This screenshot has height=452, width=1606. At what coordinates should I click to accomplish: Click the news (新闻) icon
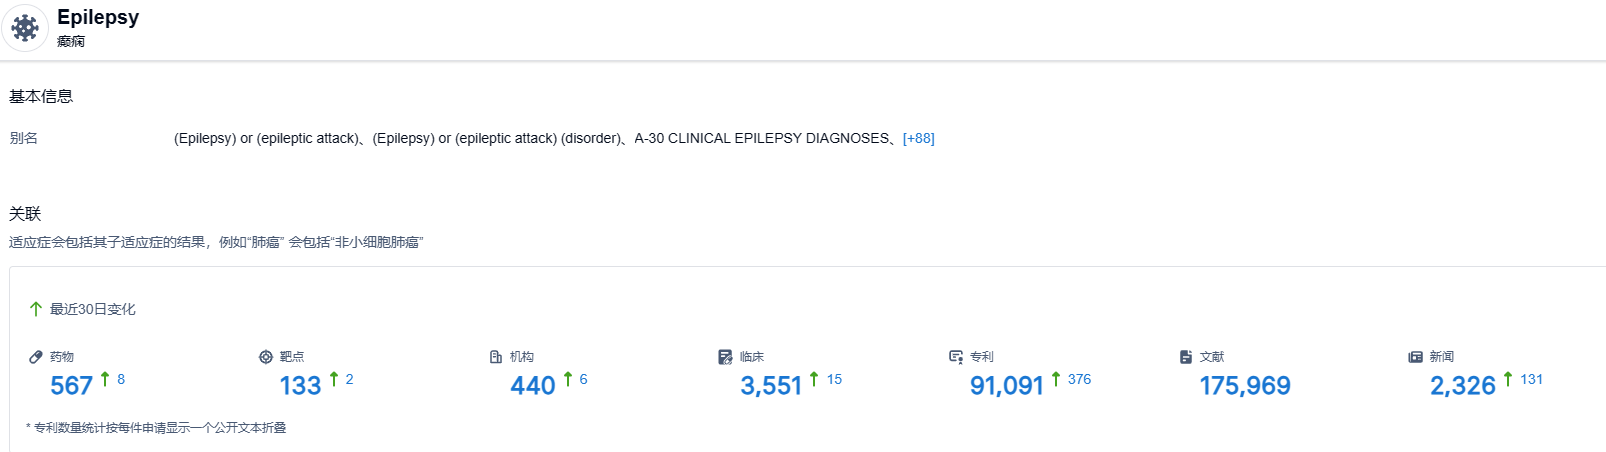1415,357
